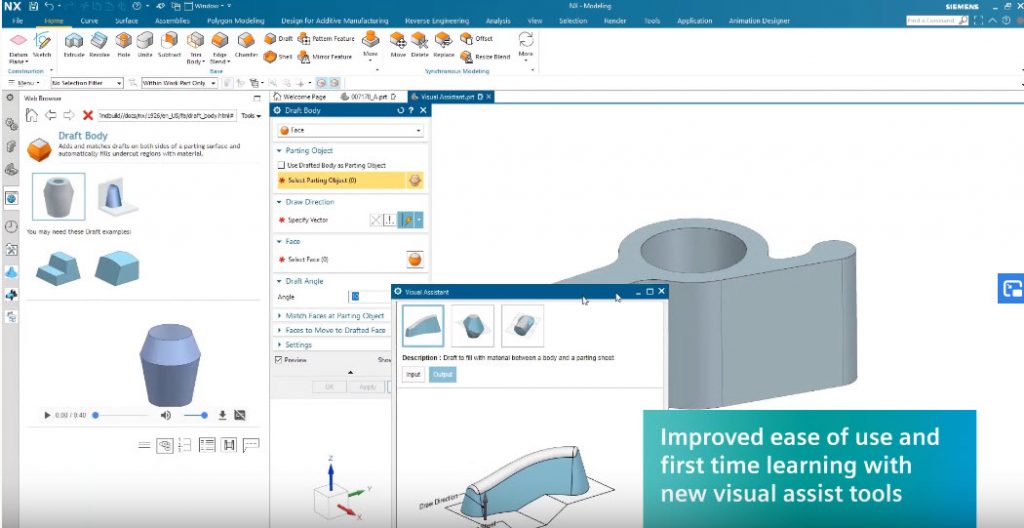Open the Tools menu in Web Browser
Image resolution: width=1024 pixels, height=528 pixels.
pyautogui.click(x=251, y=115)
